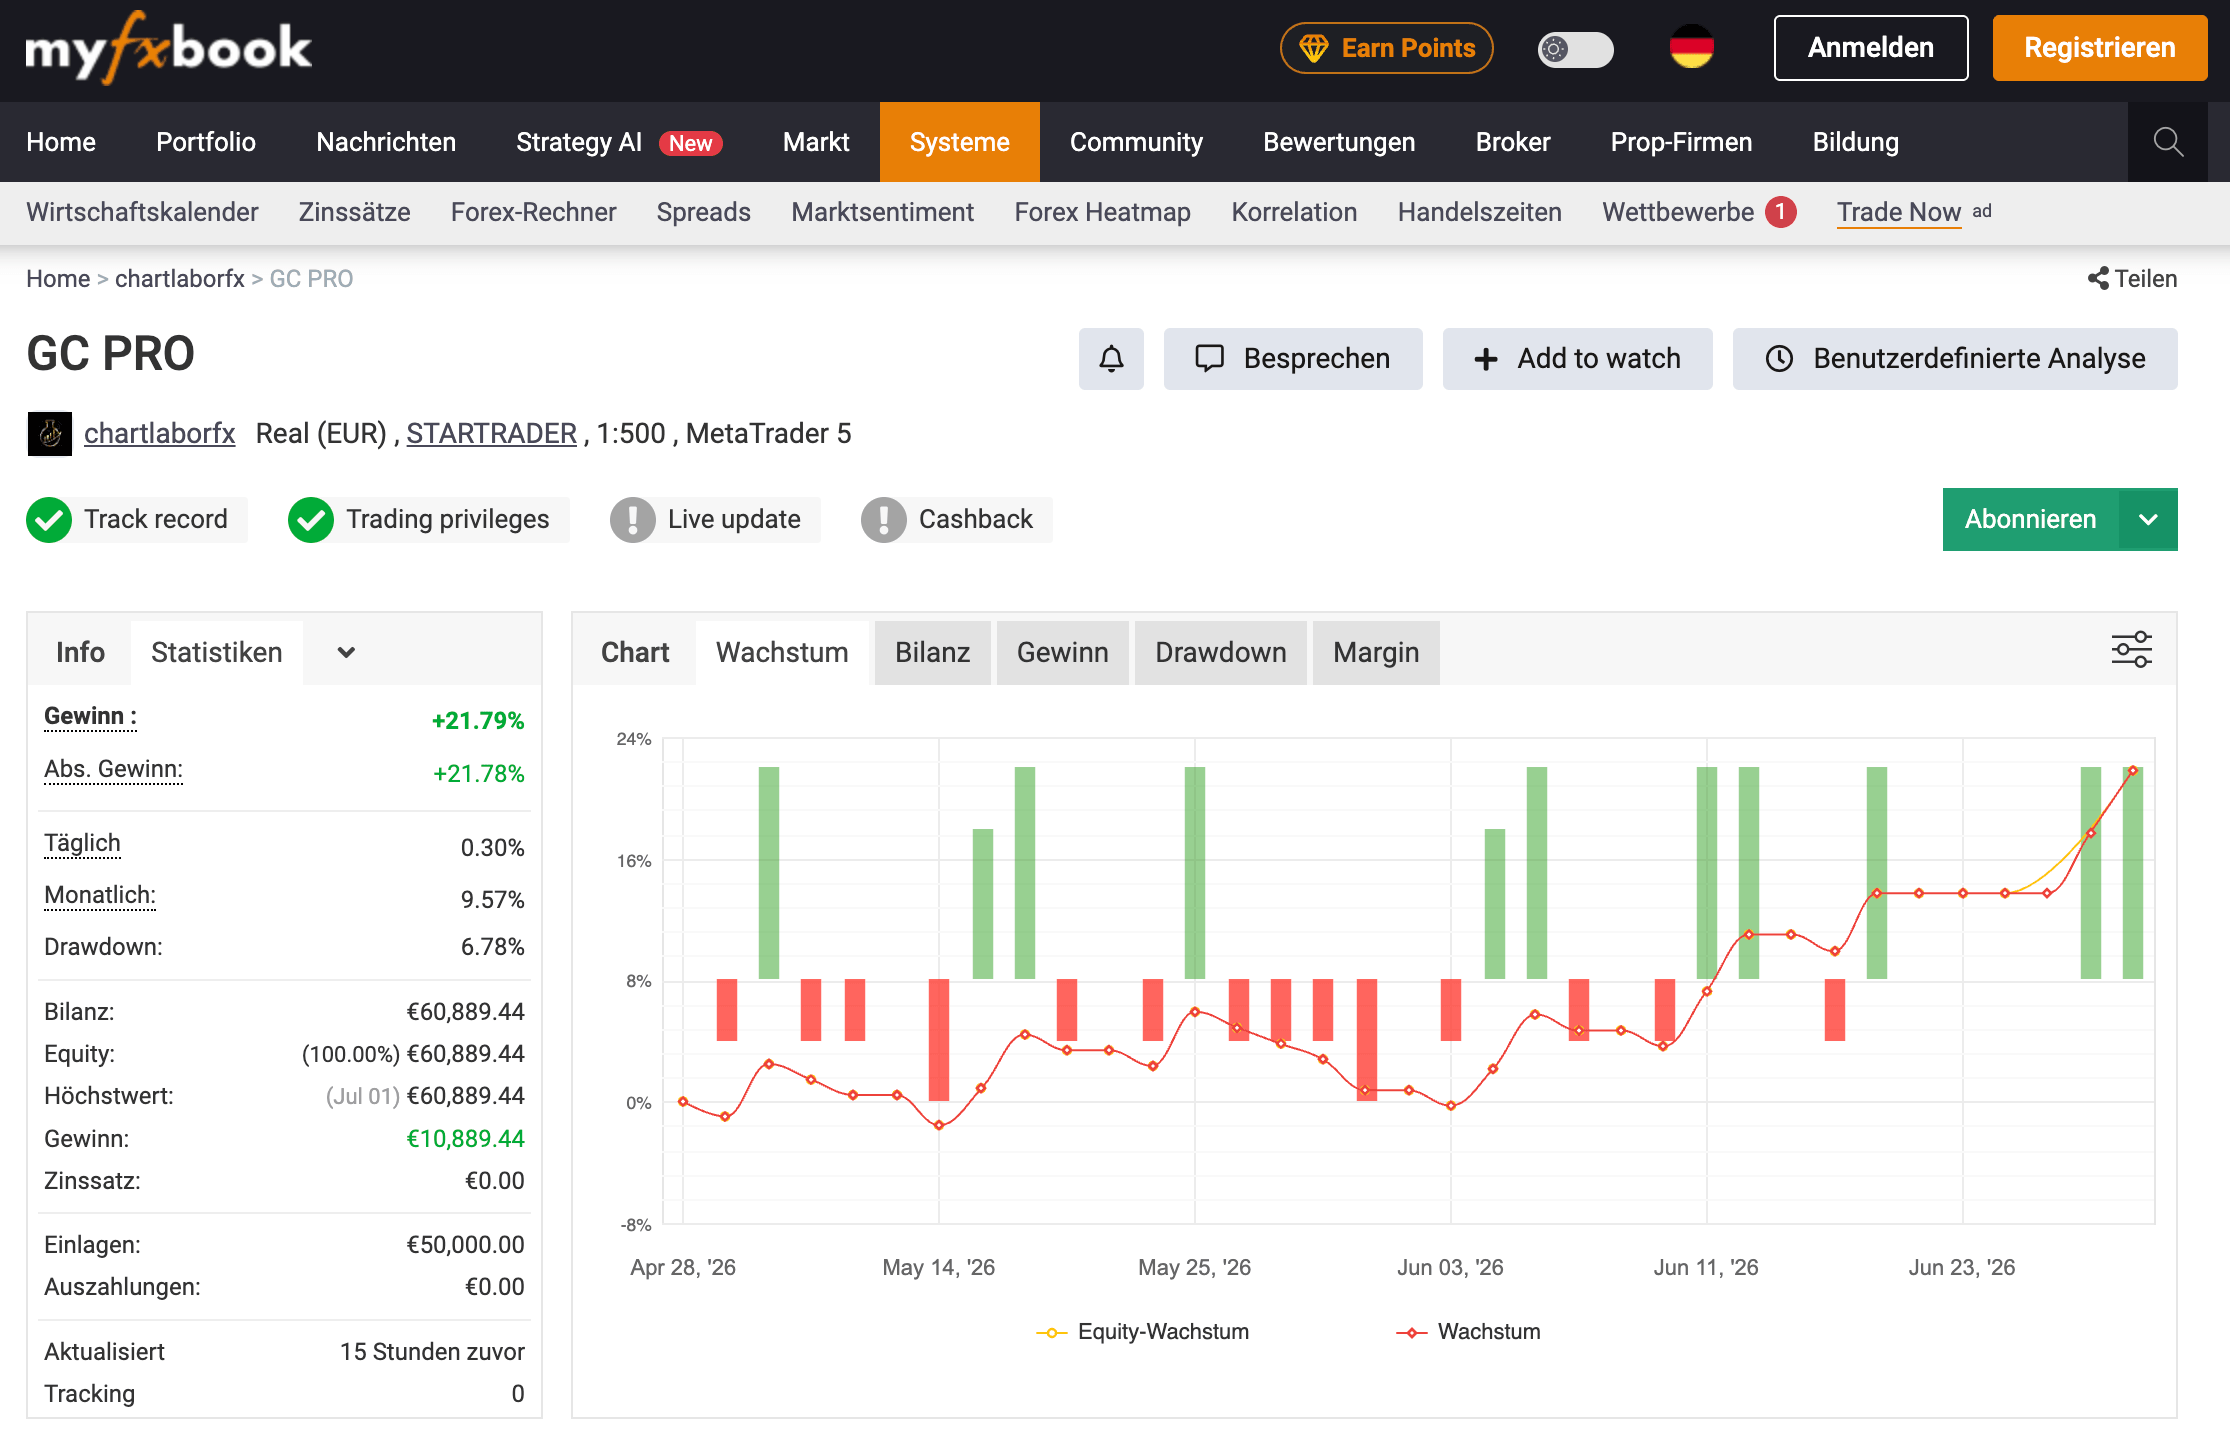Open the Portfolio menu

[x=206, y=142]
